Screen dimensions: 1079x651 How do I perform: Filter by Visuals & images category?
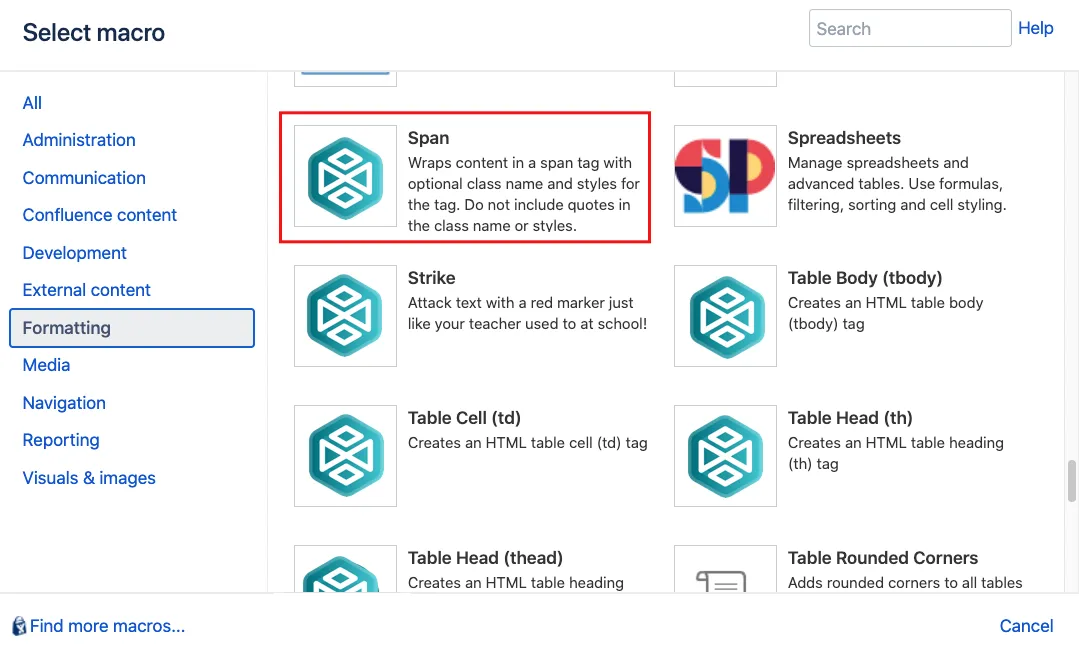point(89,478)
